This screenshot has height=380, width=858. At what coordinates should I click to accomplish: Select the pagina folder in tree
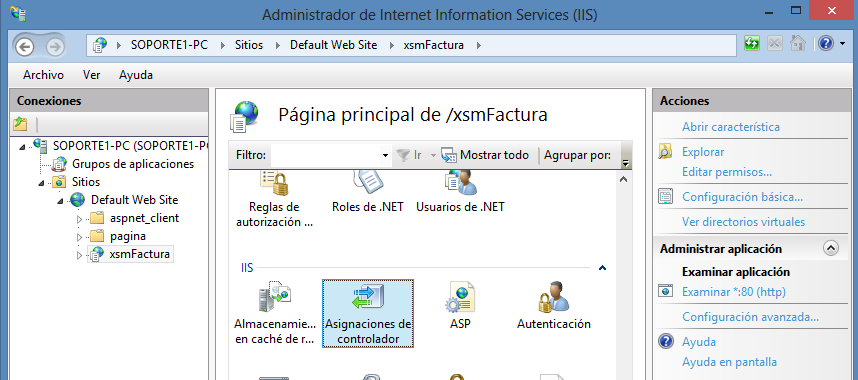[127, 236]
